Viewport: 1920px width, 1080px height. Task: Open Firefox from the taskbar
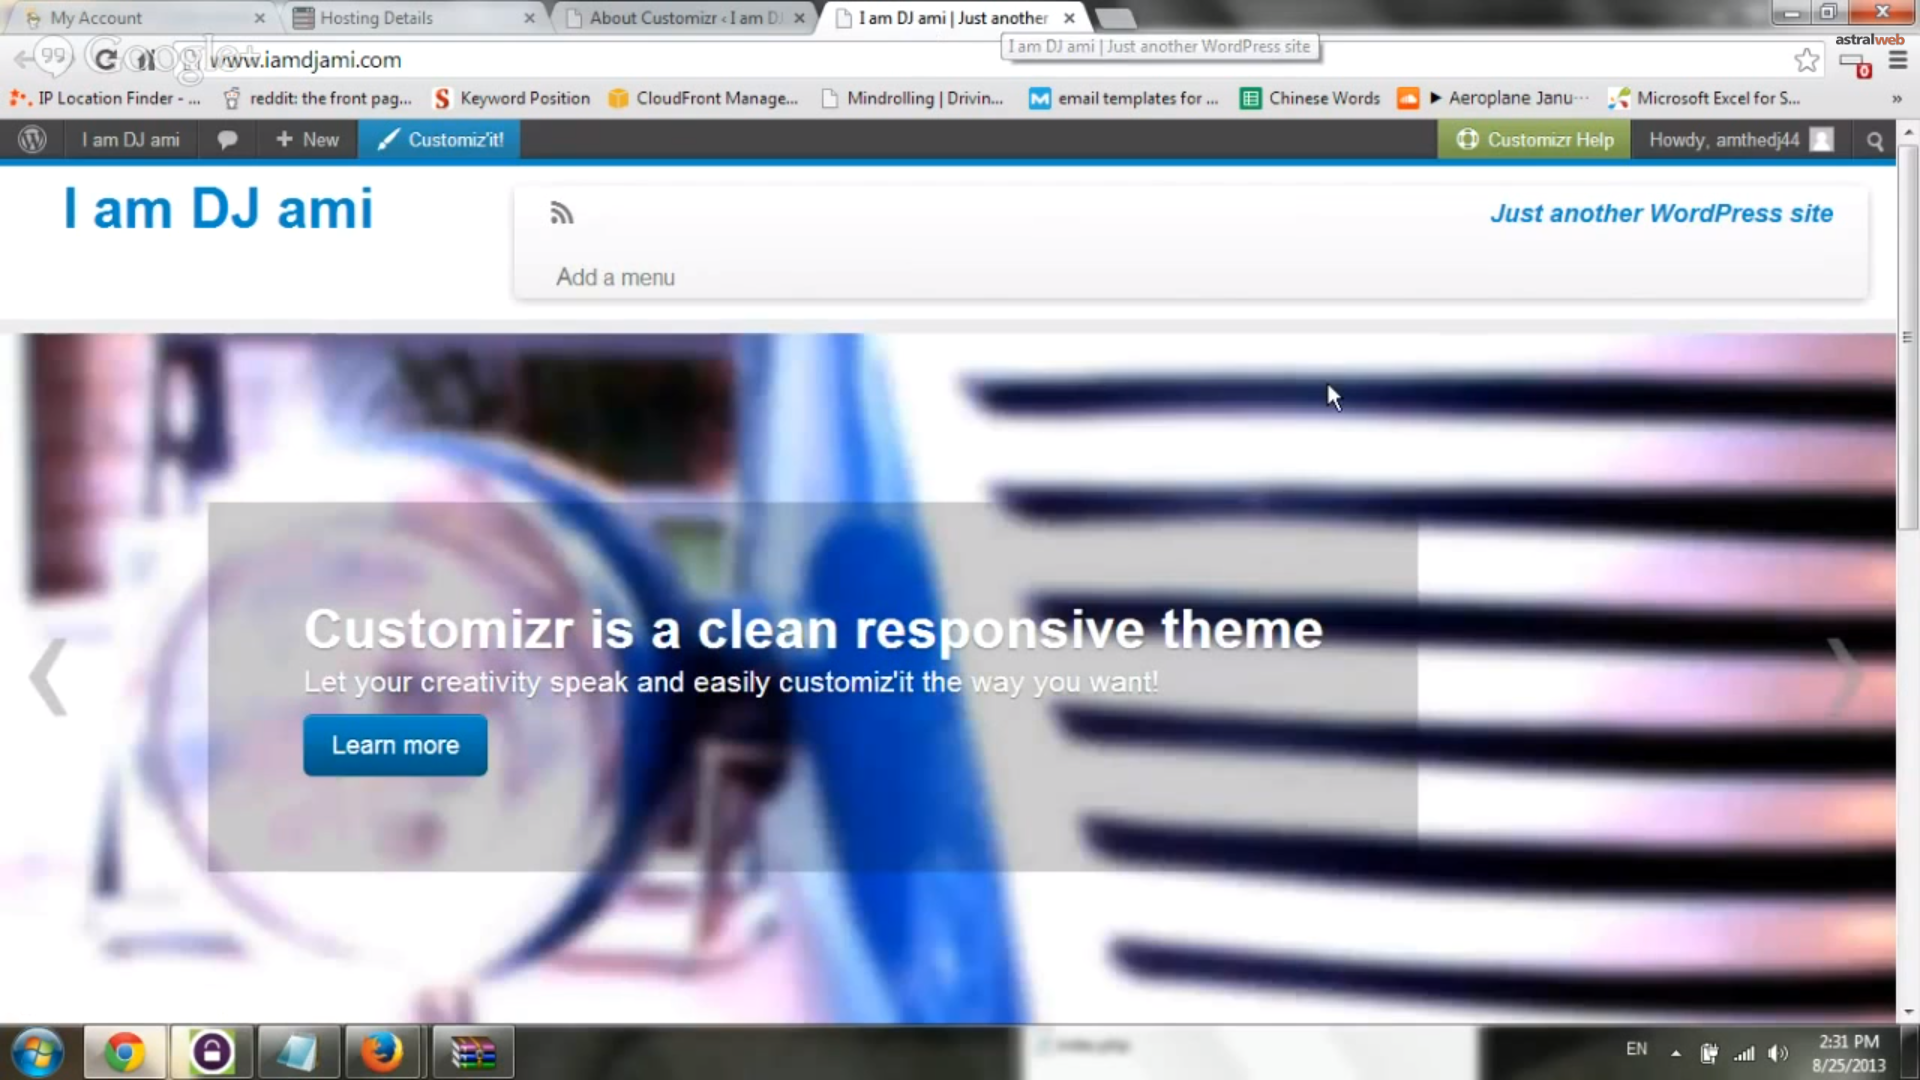[382, 1052]
